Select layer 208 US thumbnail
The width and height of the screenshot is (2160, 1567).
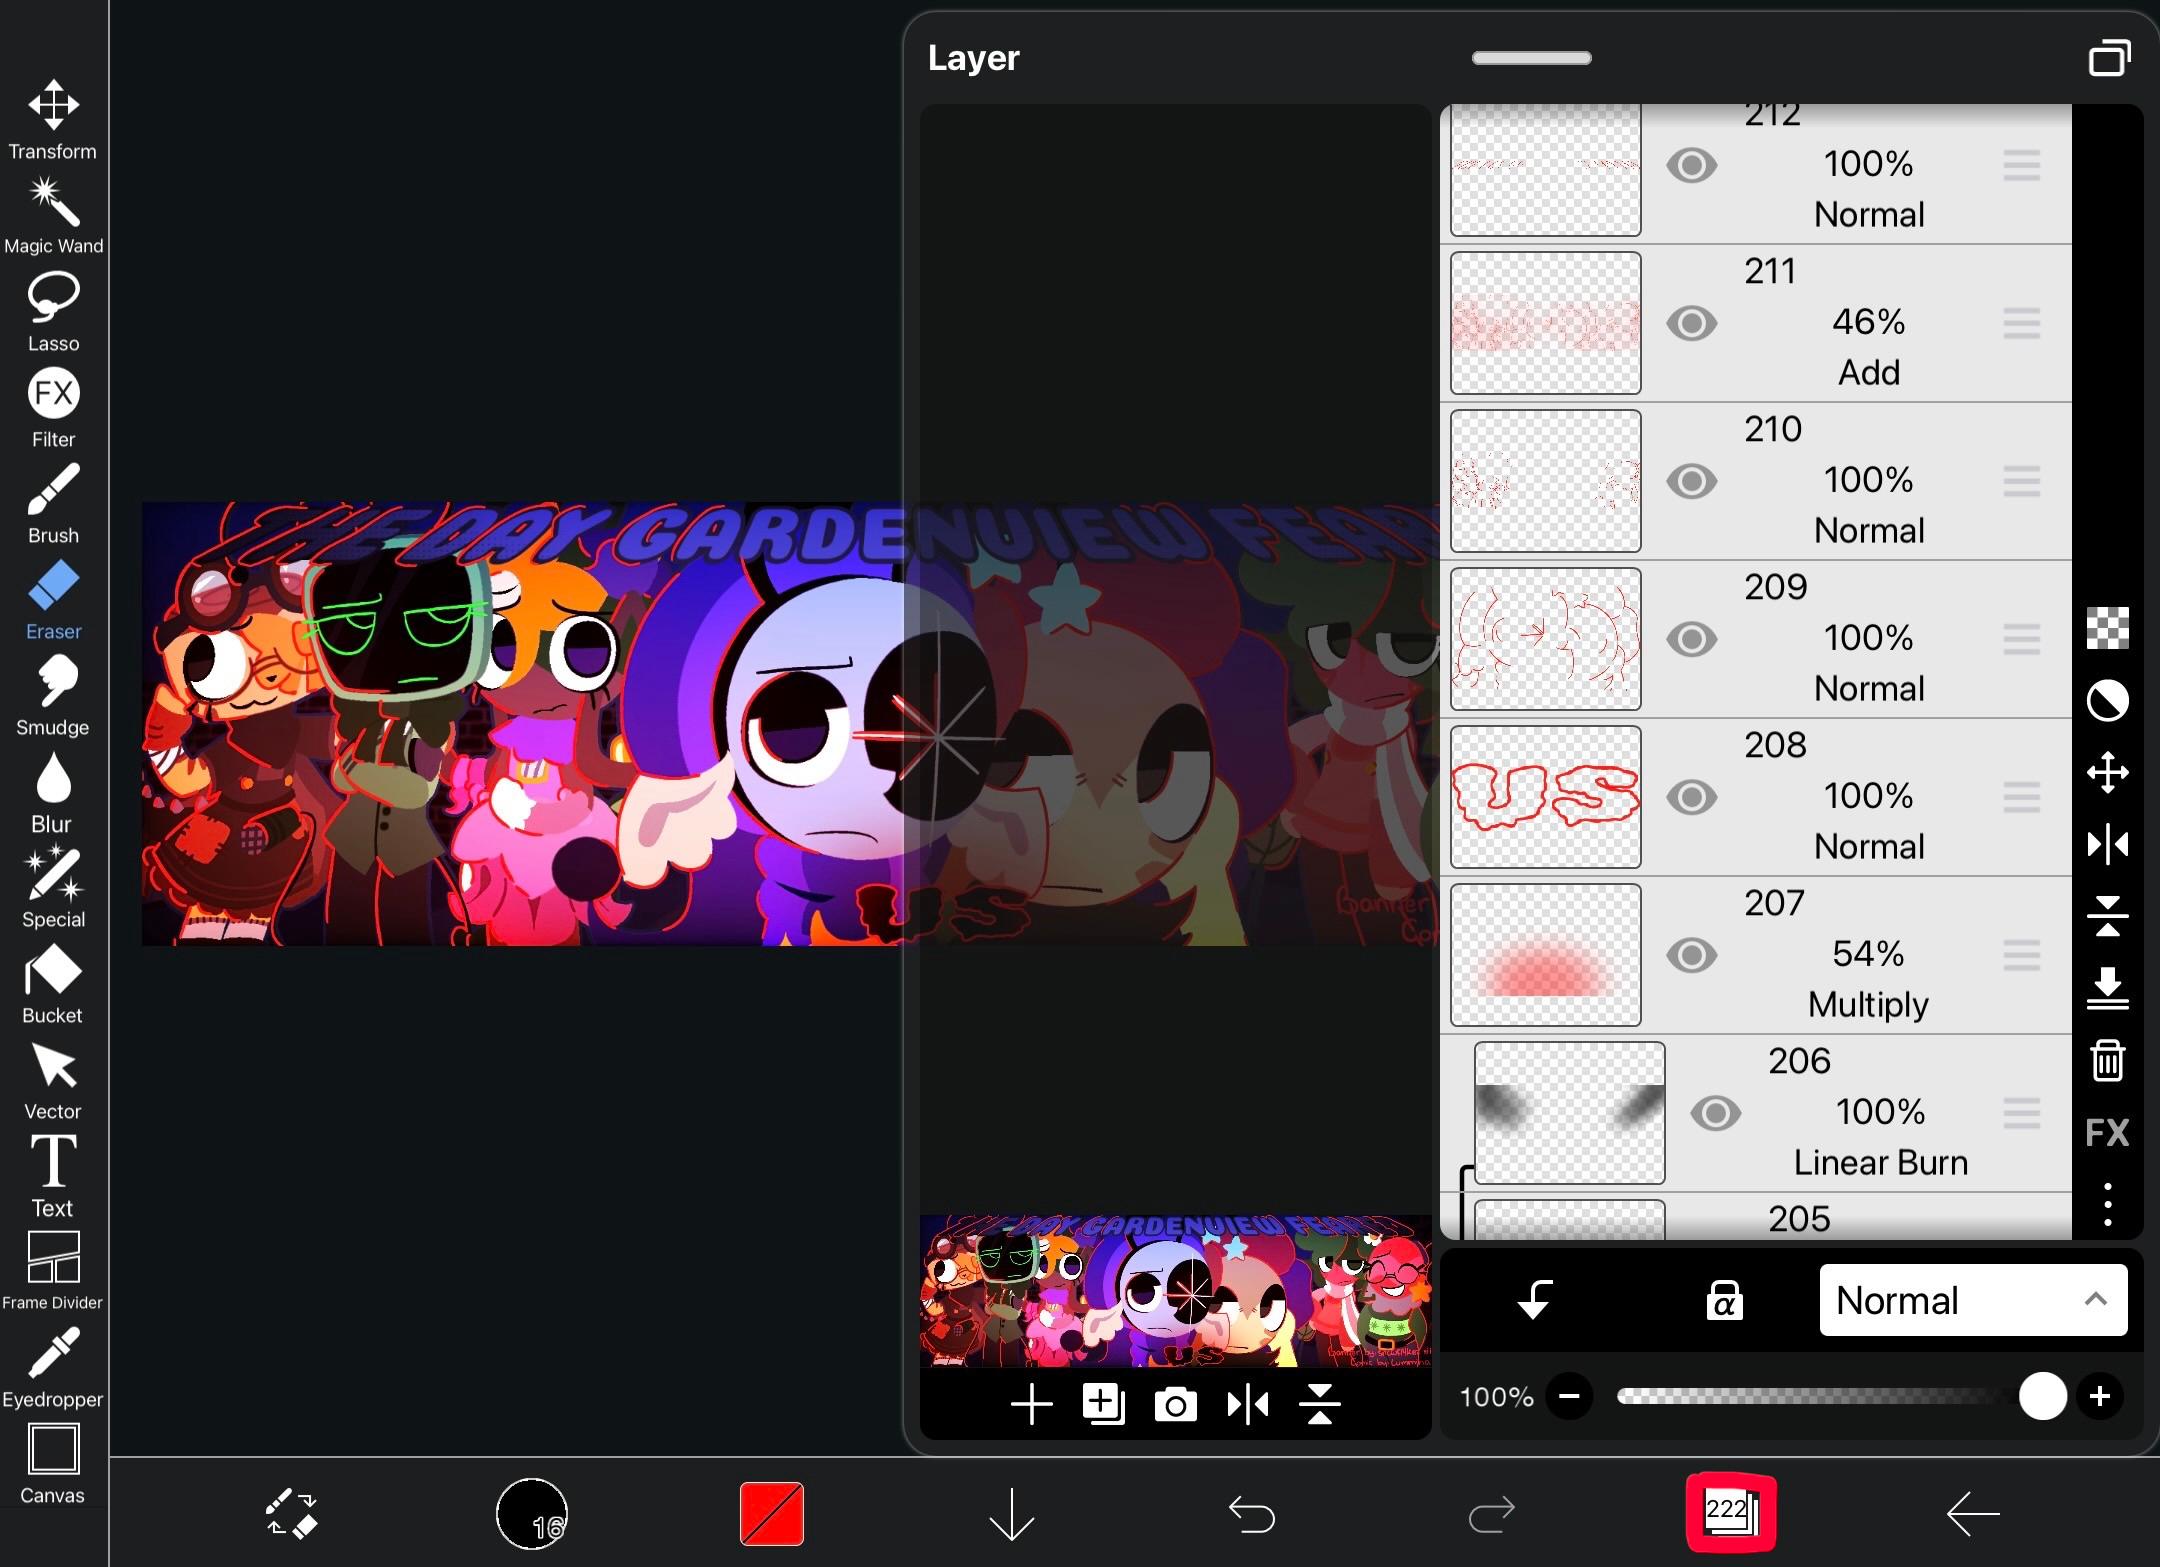[x=1545, y=797]
